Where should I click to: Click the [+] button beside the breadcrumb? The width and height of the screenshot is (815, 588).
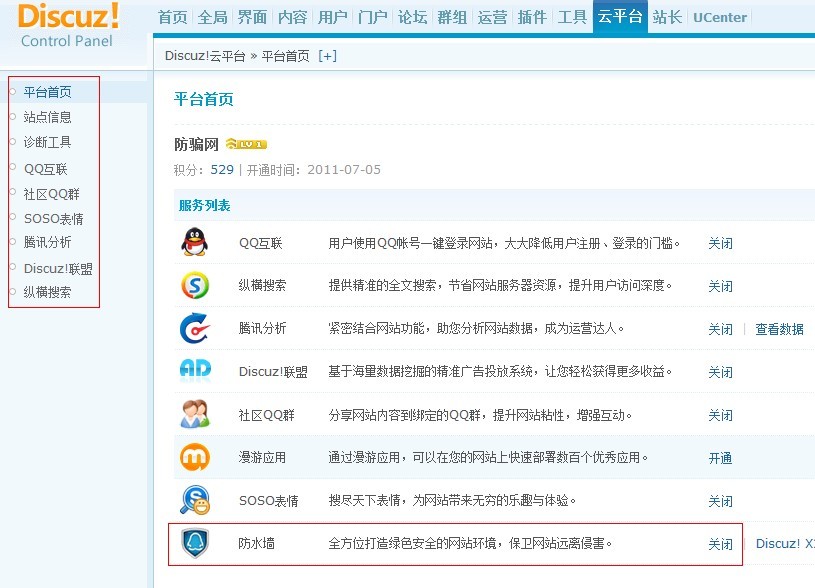click(x=327, y=56)
